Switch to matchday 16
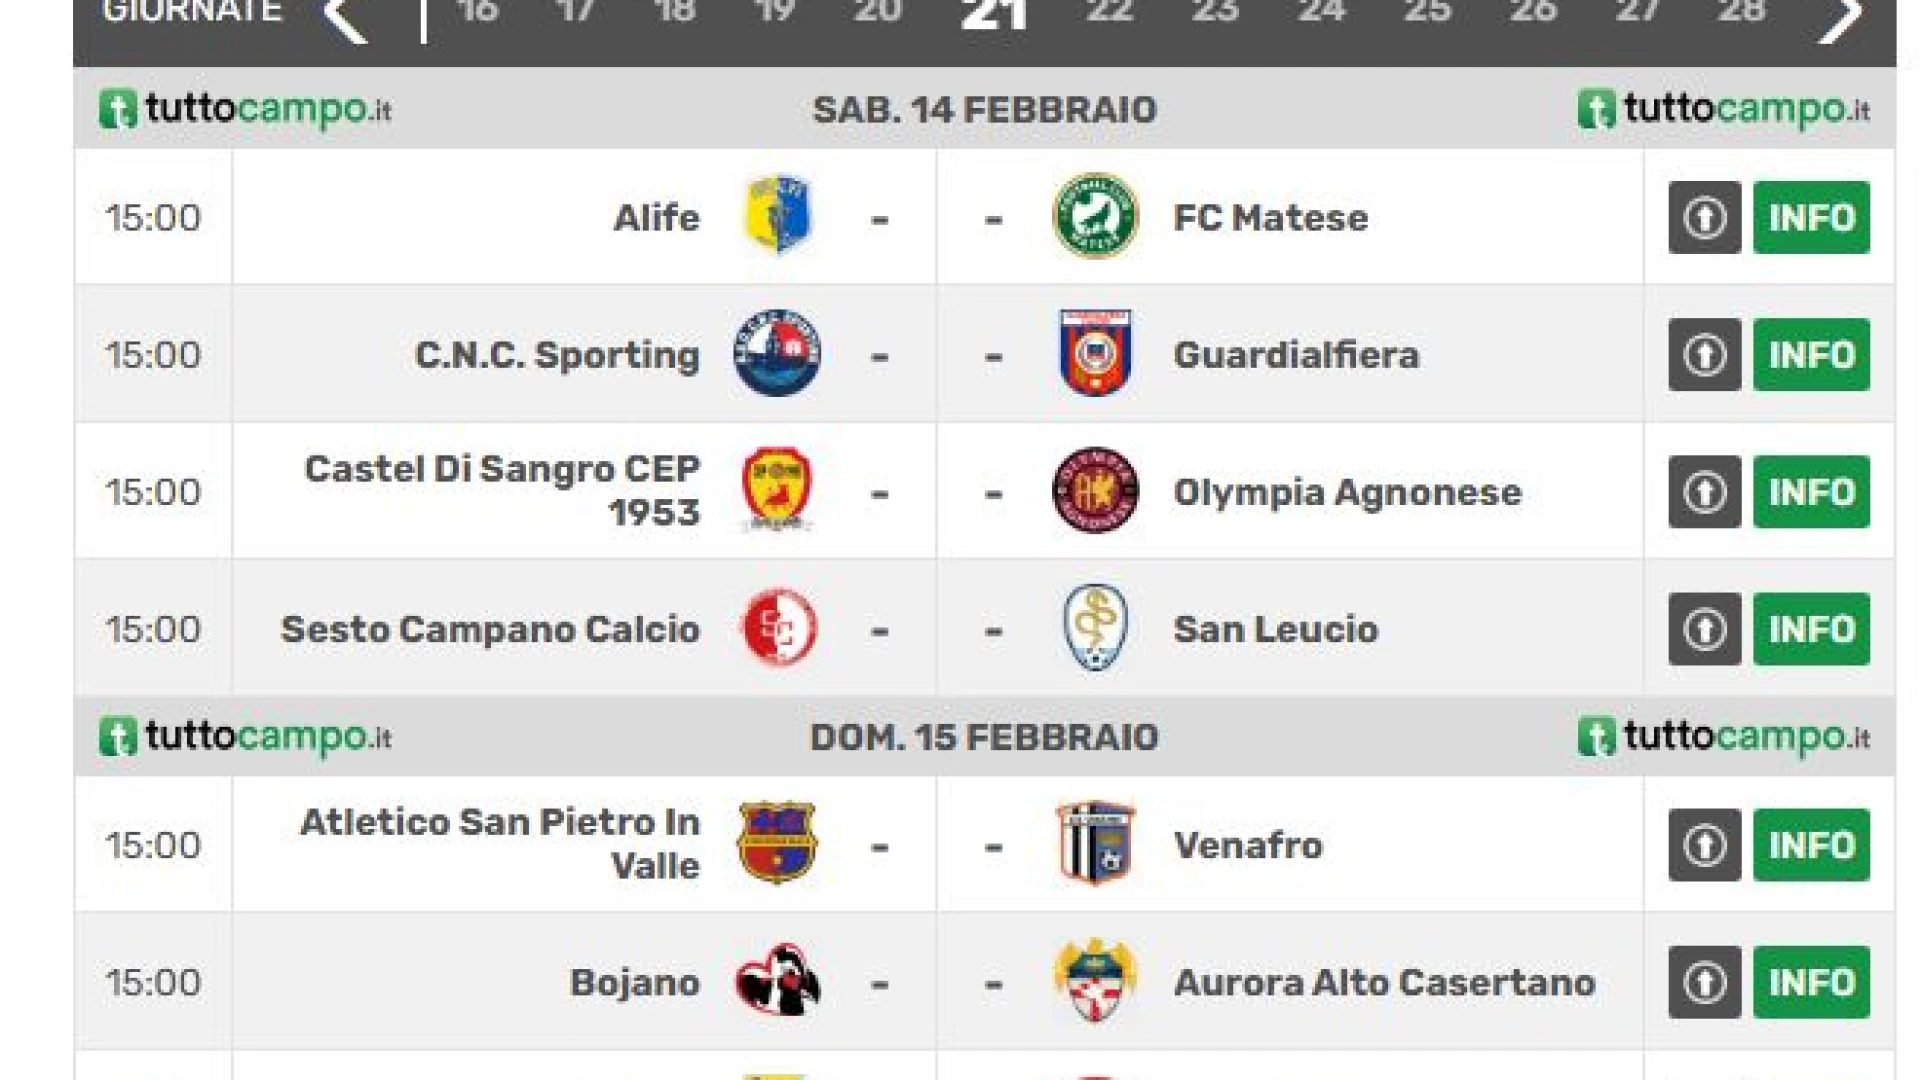This screenshot has width=1920, height=1080. point(477,12)
